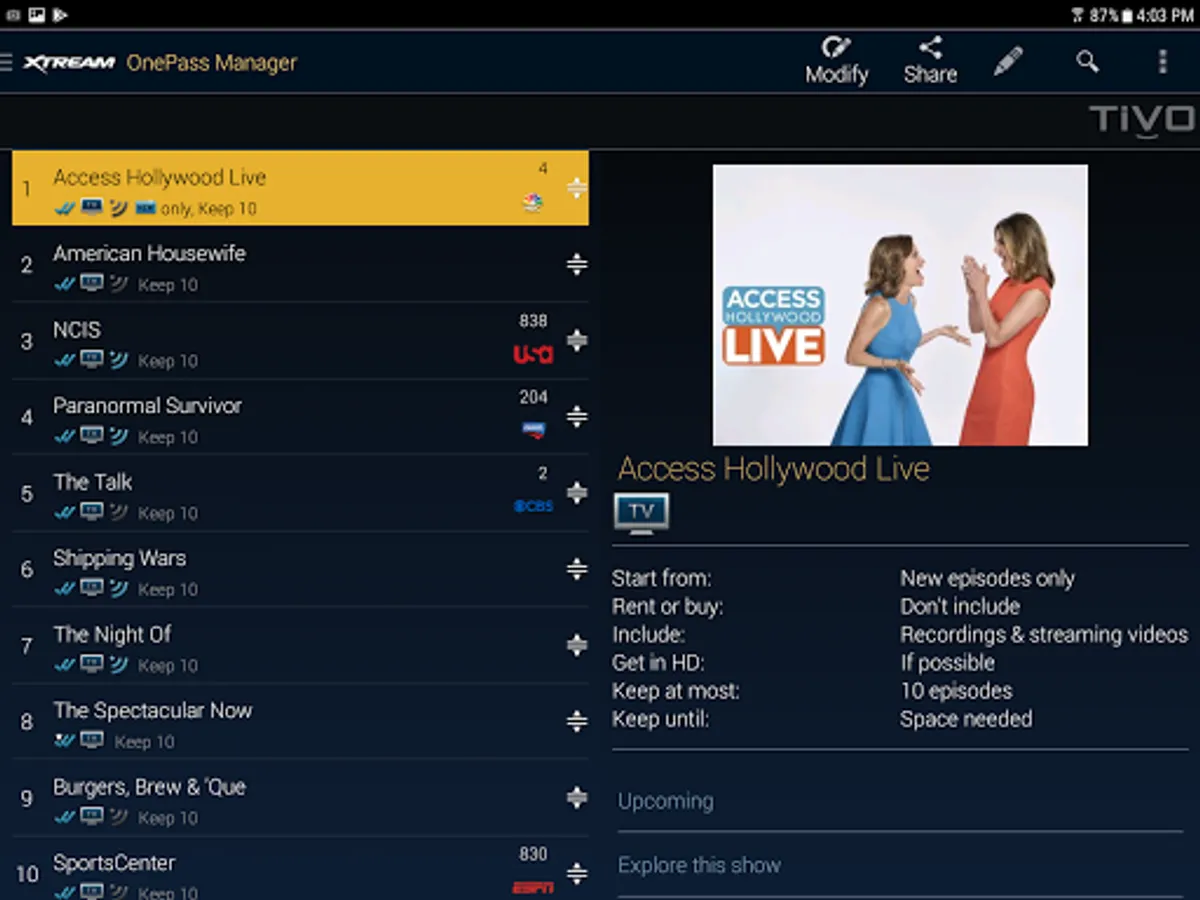This screenshot has width=1200, height=900.
Task: Select The Night Of entry
Action: tap(300, 645)
